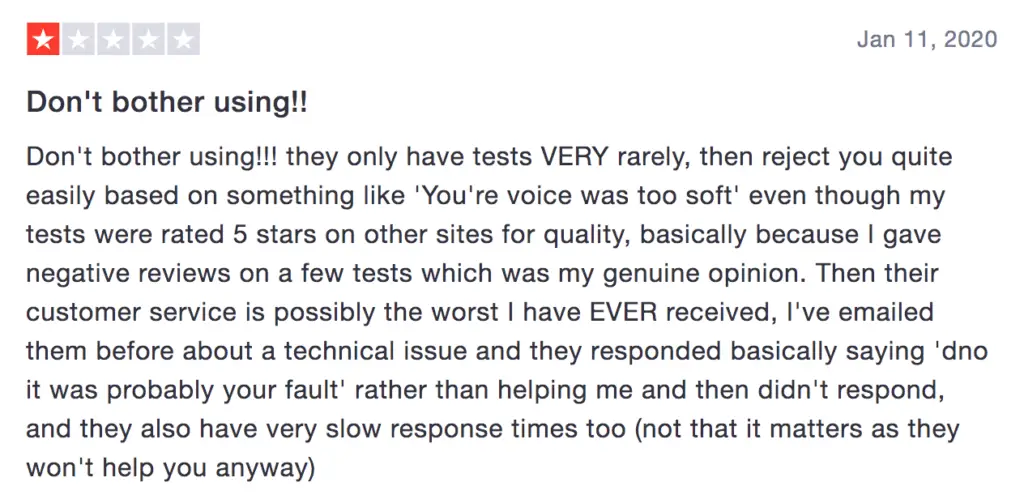
Task: Click the second grey rating star
Action: tap(78, 39)
